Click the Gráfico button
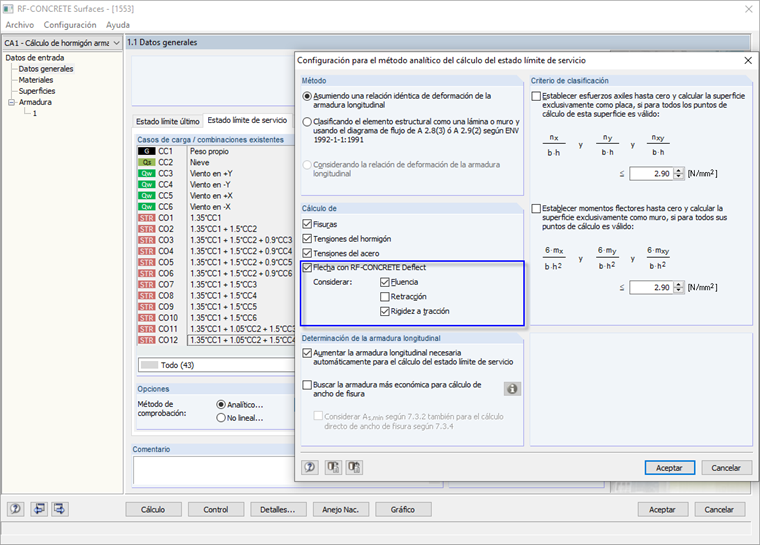The width and height of the screenshot is (760, 545). pyautogui.click(x=403, y=510)
